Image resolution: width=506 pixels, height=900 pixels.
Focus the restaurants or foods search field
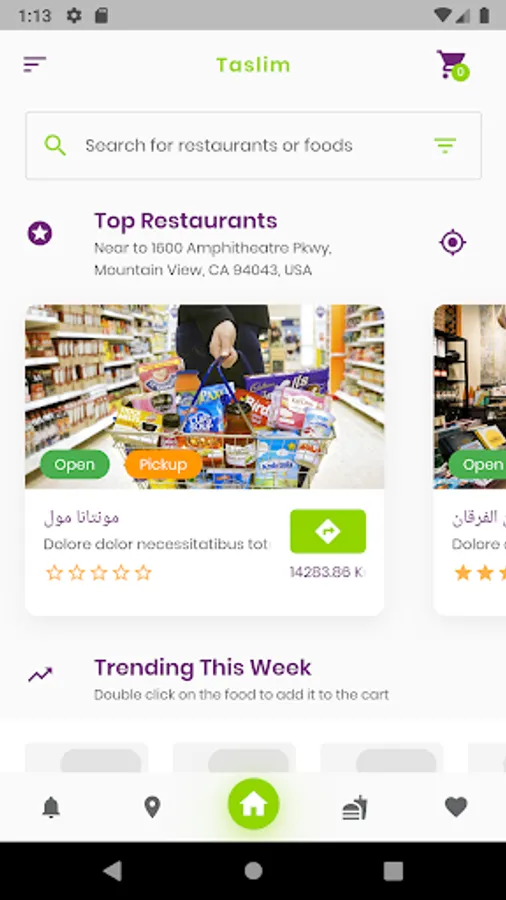click(254, 146)
